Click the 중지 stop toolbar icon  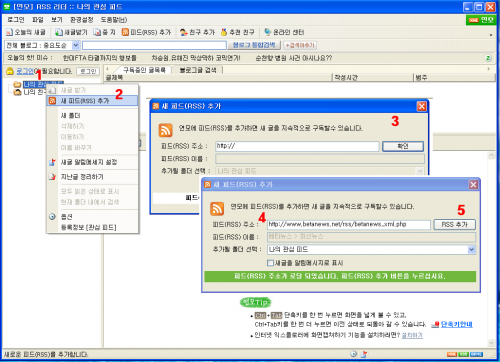97,32
